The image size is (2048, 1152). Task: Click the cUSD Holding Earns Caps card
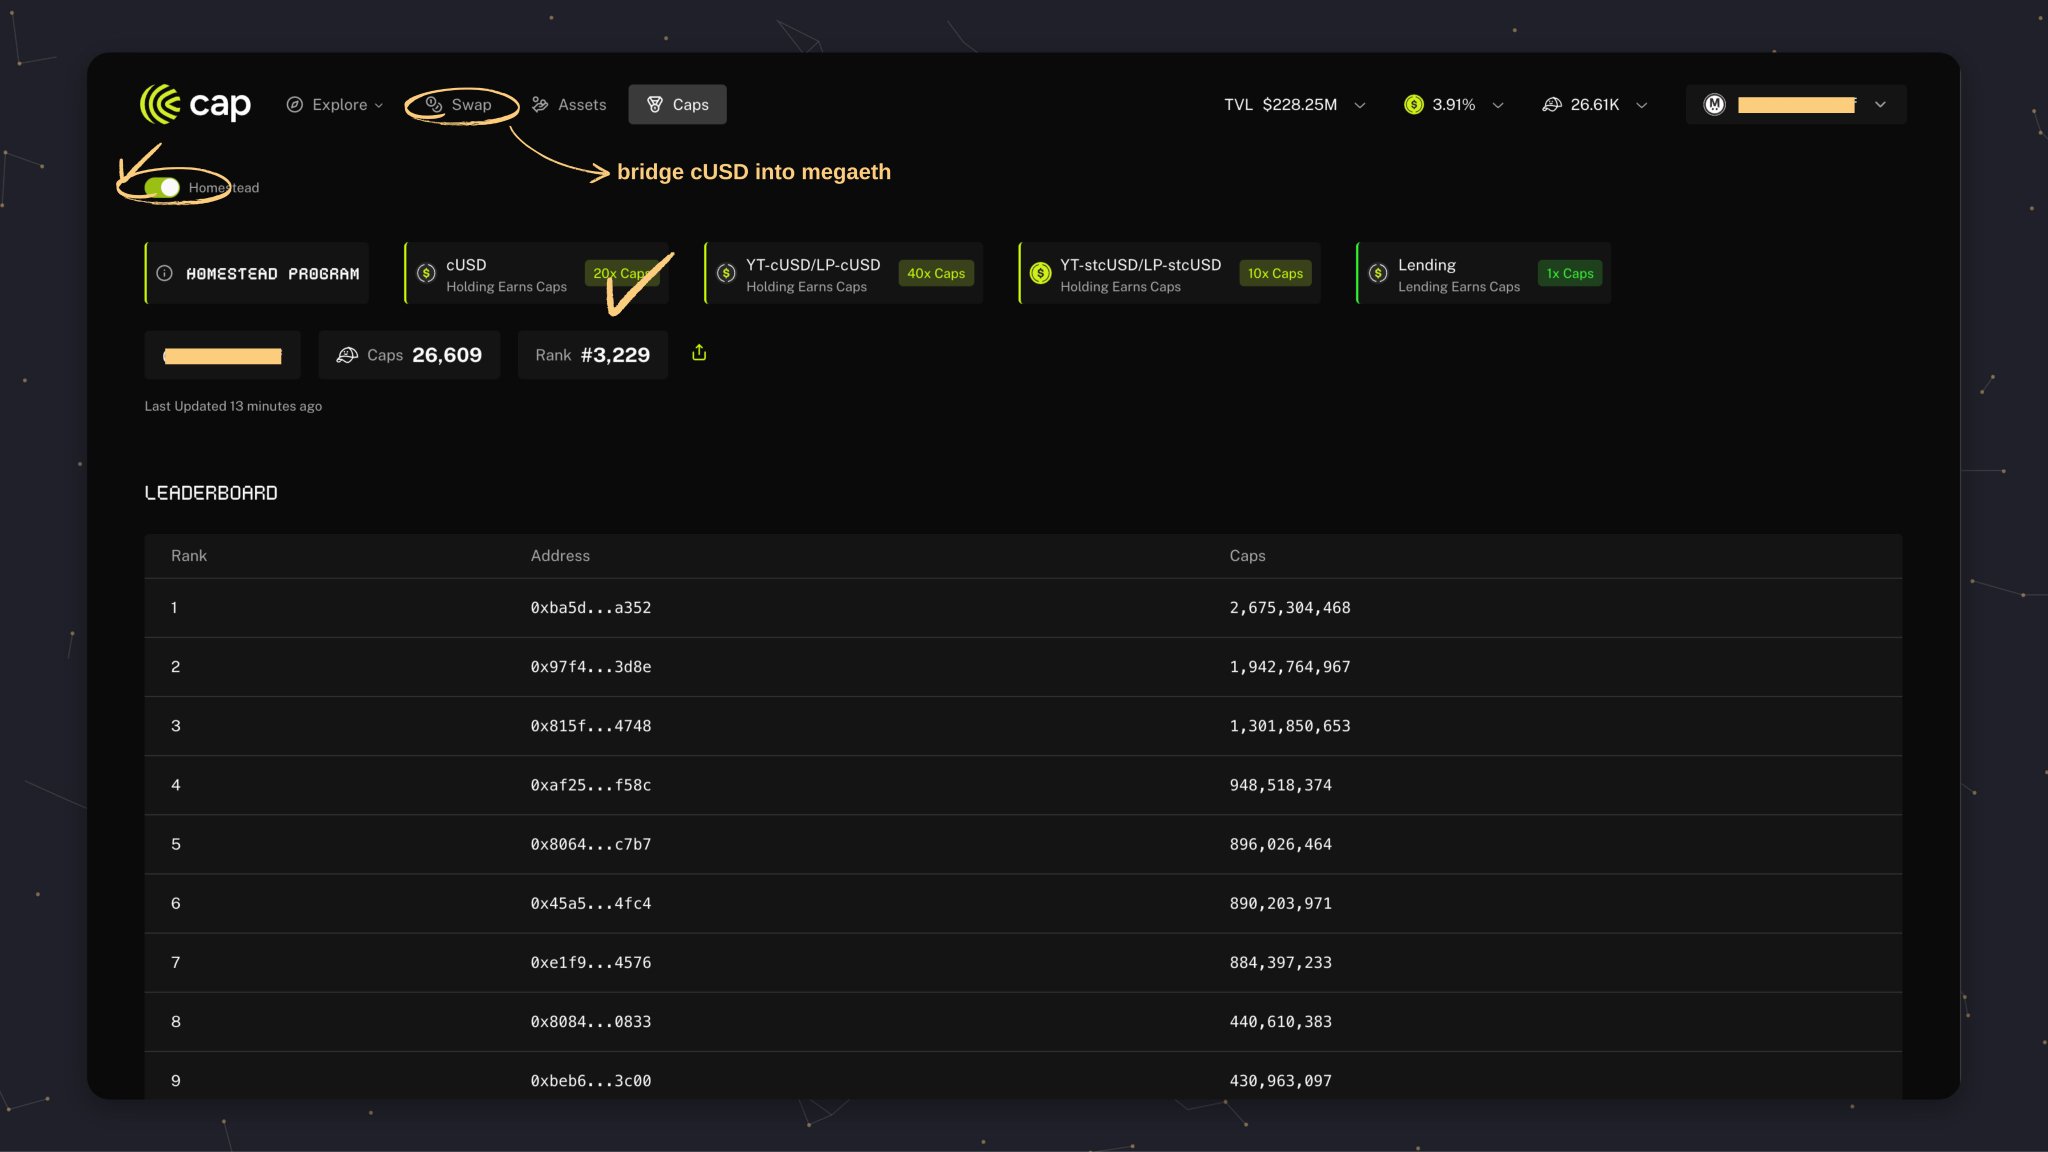pos(505,274)
